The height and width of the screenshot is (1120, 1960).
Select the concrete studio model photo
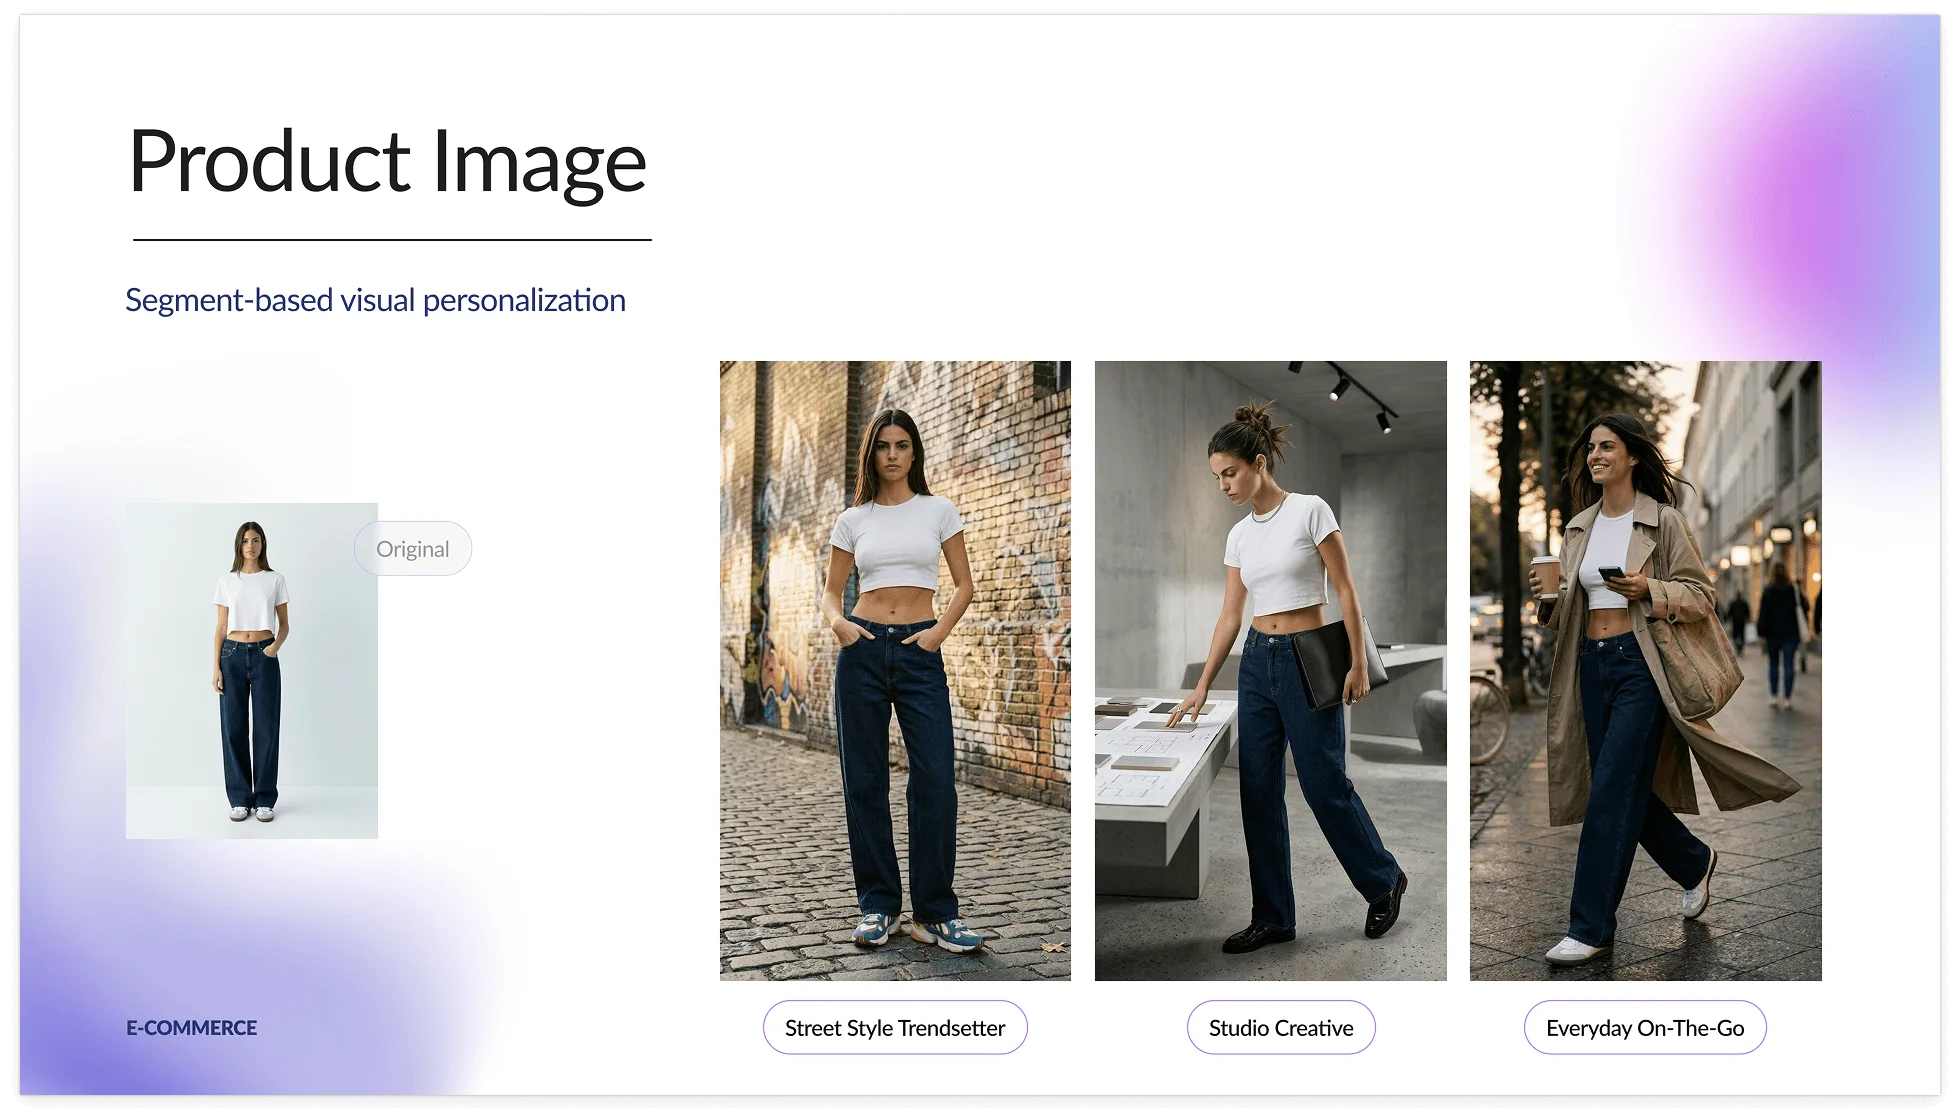click(x=1270, y=670)
